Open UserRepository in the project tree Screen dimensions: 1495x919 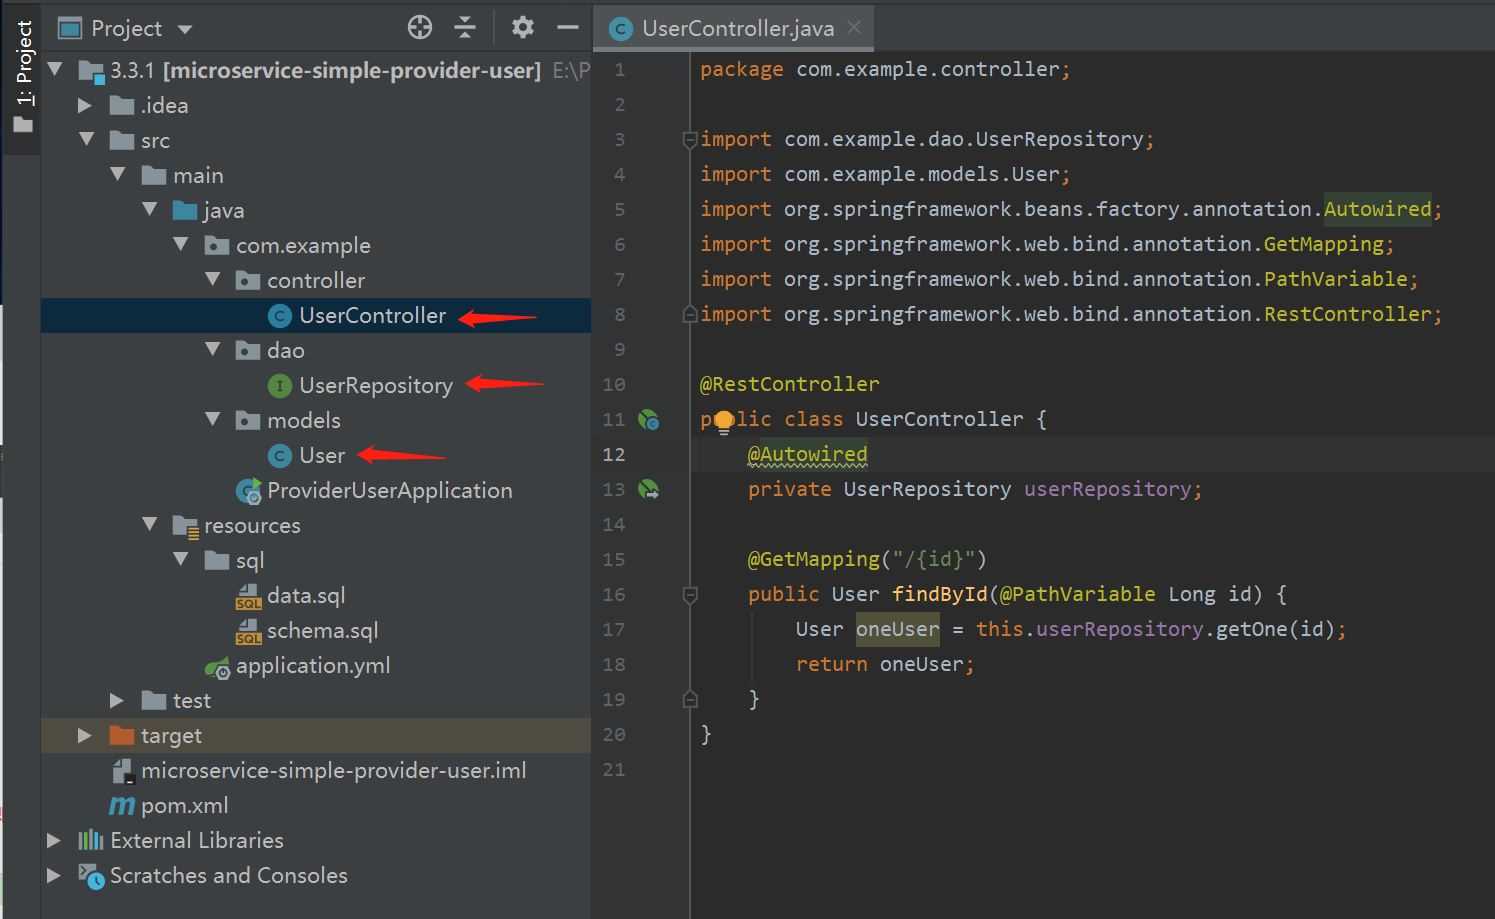point(375,386)
